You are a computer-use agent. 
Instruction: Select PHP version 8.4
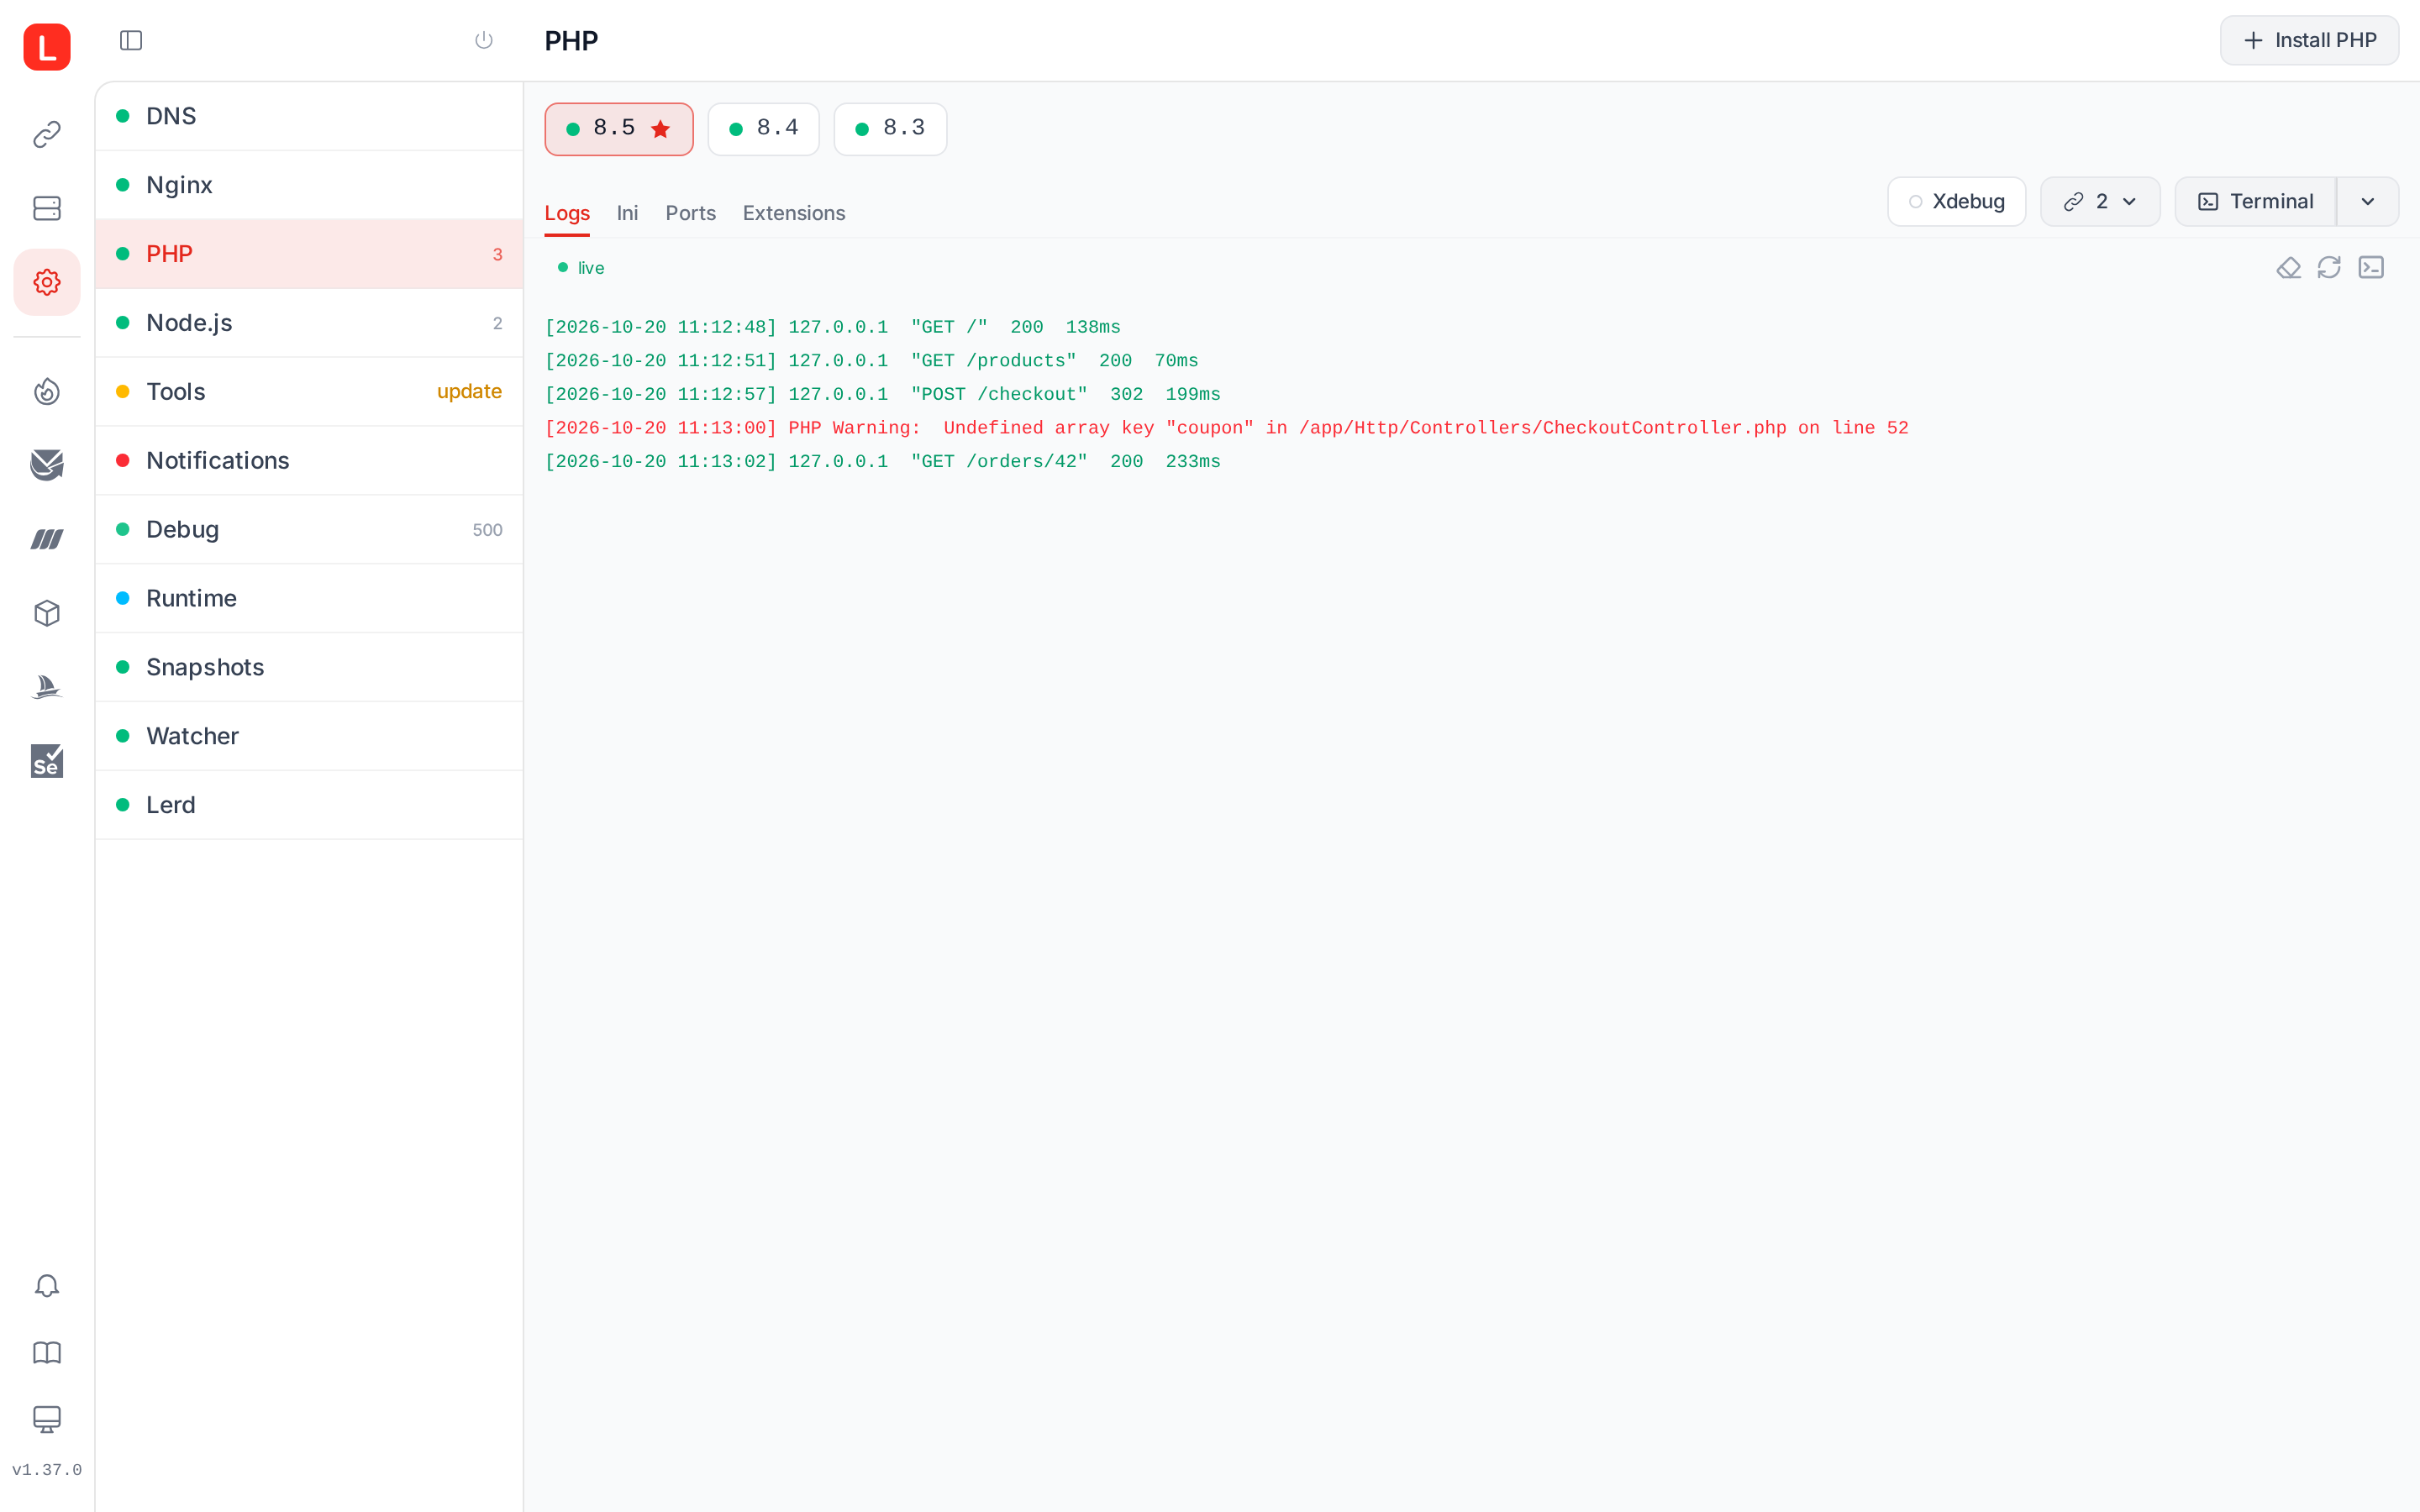point(764,129)
